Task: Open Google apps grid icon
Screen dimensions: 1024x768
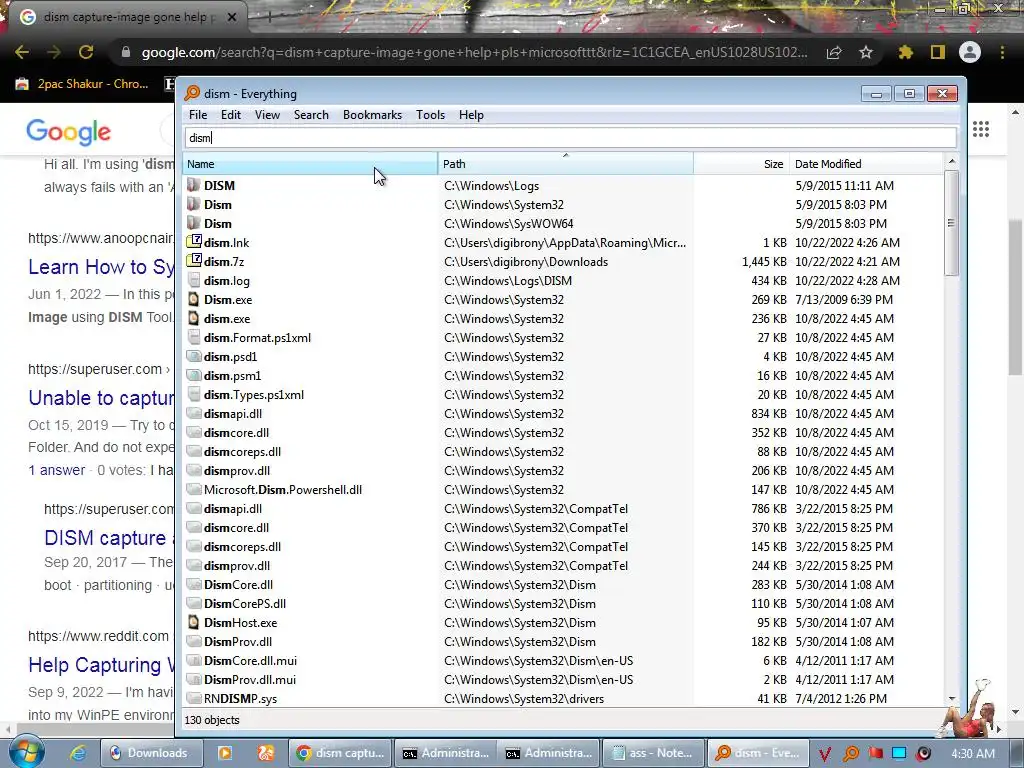Action: [x=981, y=129]
